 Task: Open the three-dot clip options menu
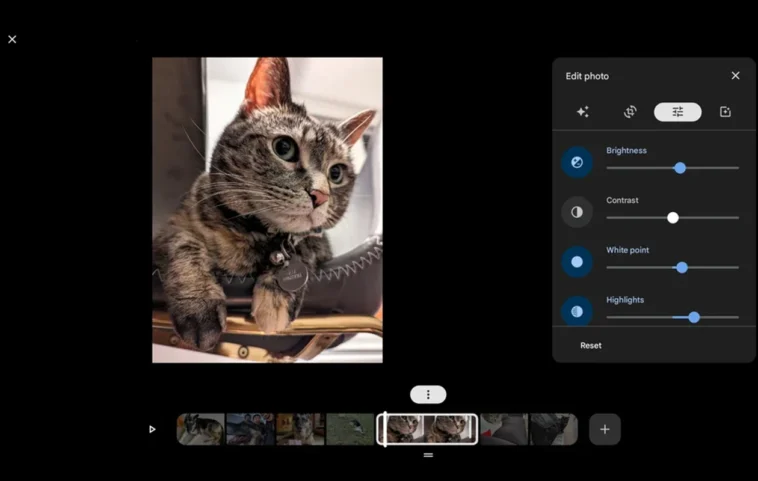(428, 394)
